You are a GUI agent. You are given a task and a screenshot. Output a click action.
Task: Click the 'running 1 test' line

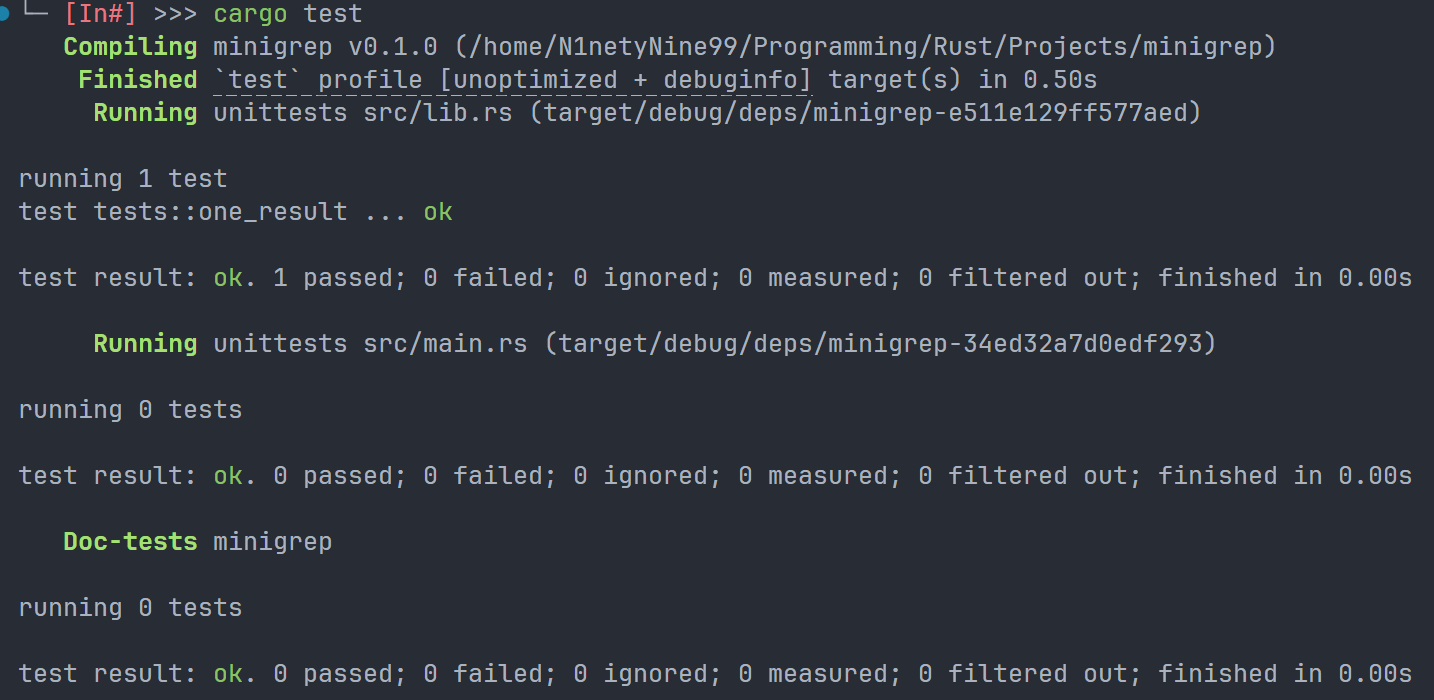click(x=123, y=179)
